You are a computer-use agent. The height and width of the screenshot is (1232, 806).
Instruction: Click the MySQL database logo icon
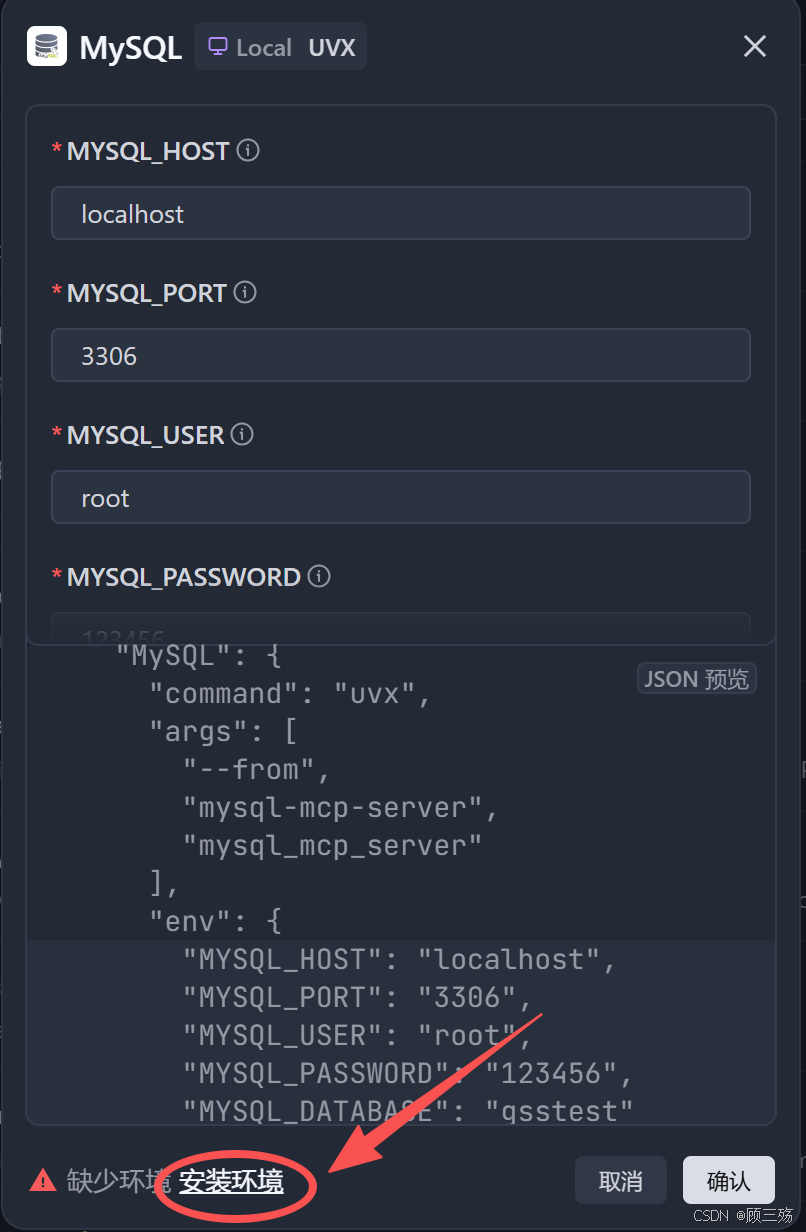[x=46, y=46]
